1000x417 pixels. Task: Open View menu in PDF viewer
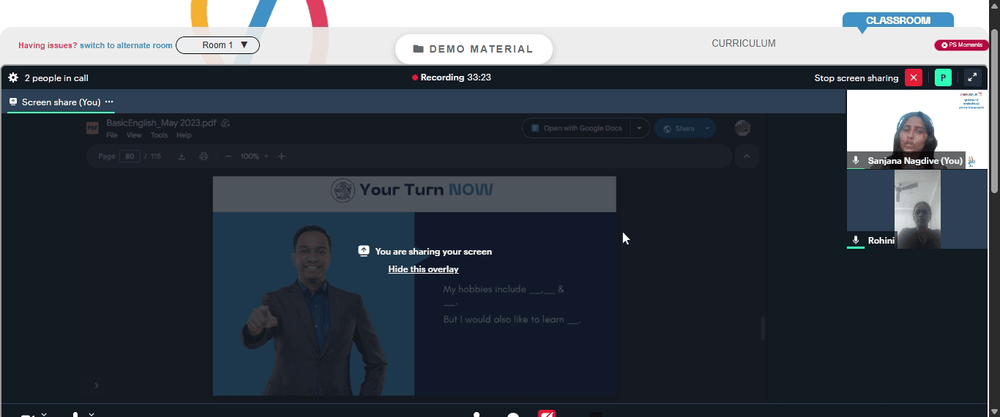134,135
